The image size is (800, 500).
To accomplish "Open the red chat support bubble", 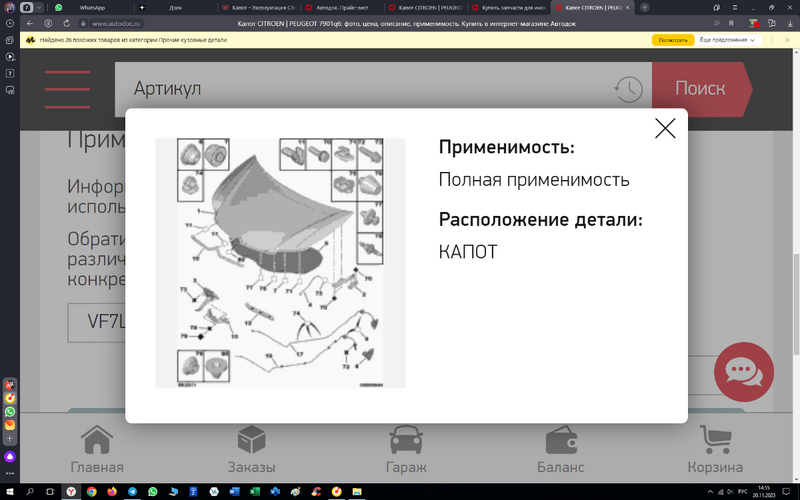I will click(x=744, y=372).
